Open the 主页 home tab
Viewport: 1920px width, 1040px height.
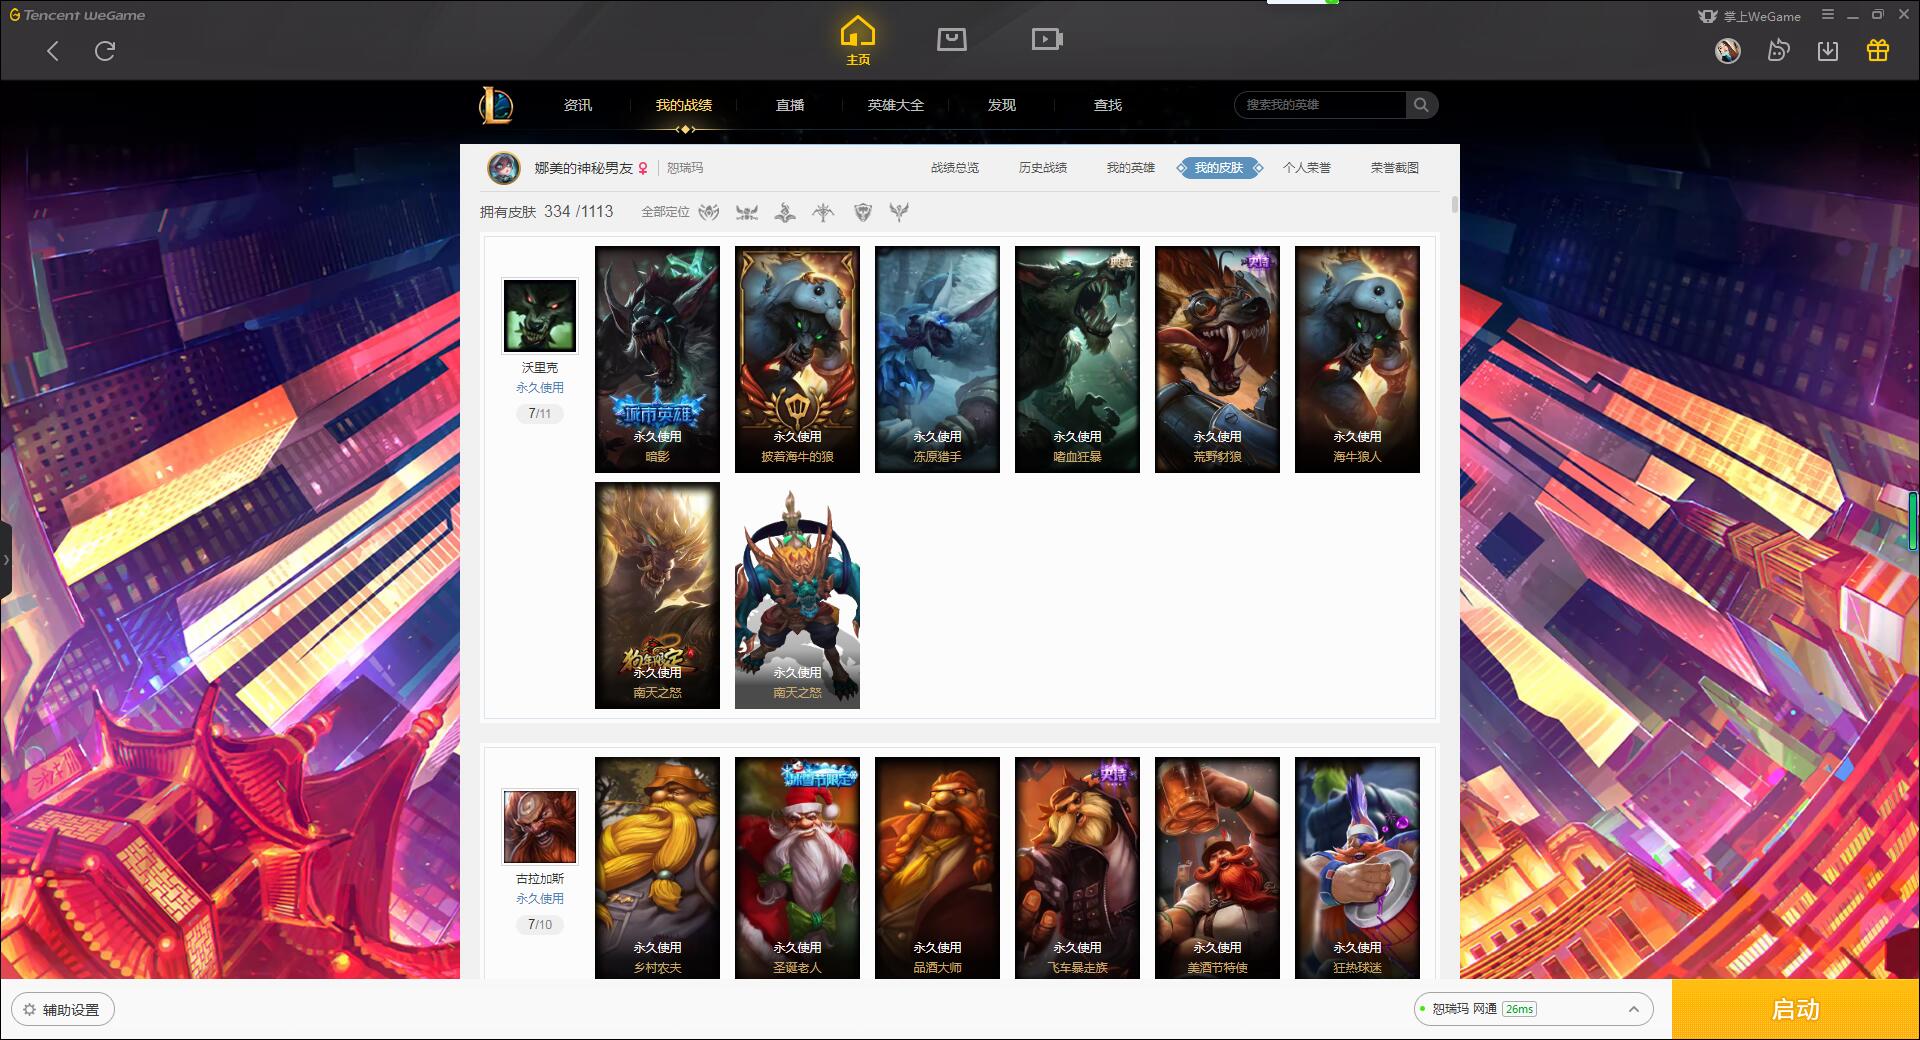pos(858,41)
